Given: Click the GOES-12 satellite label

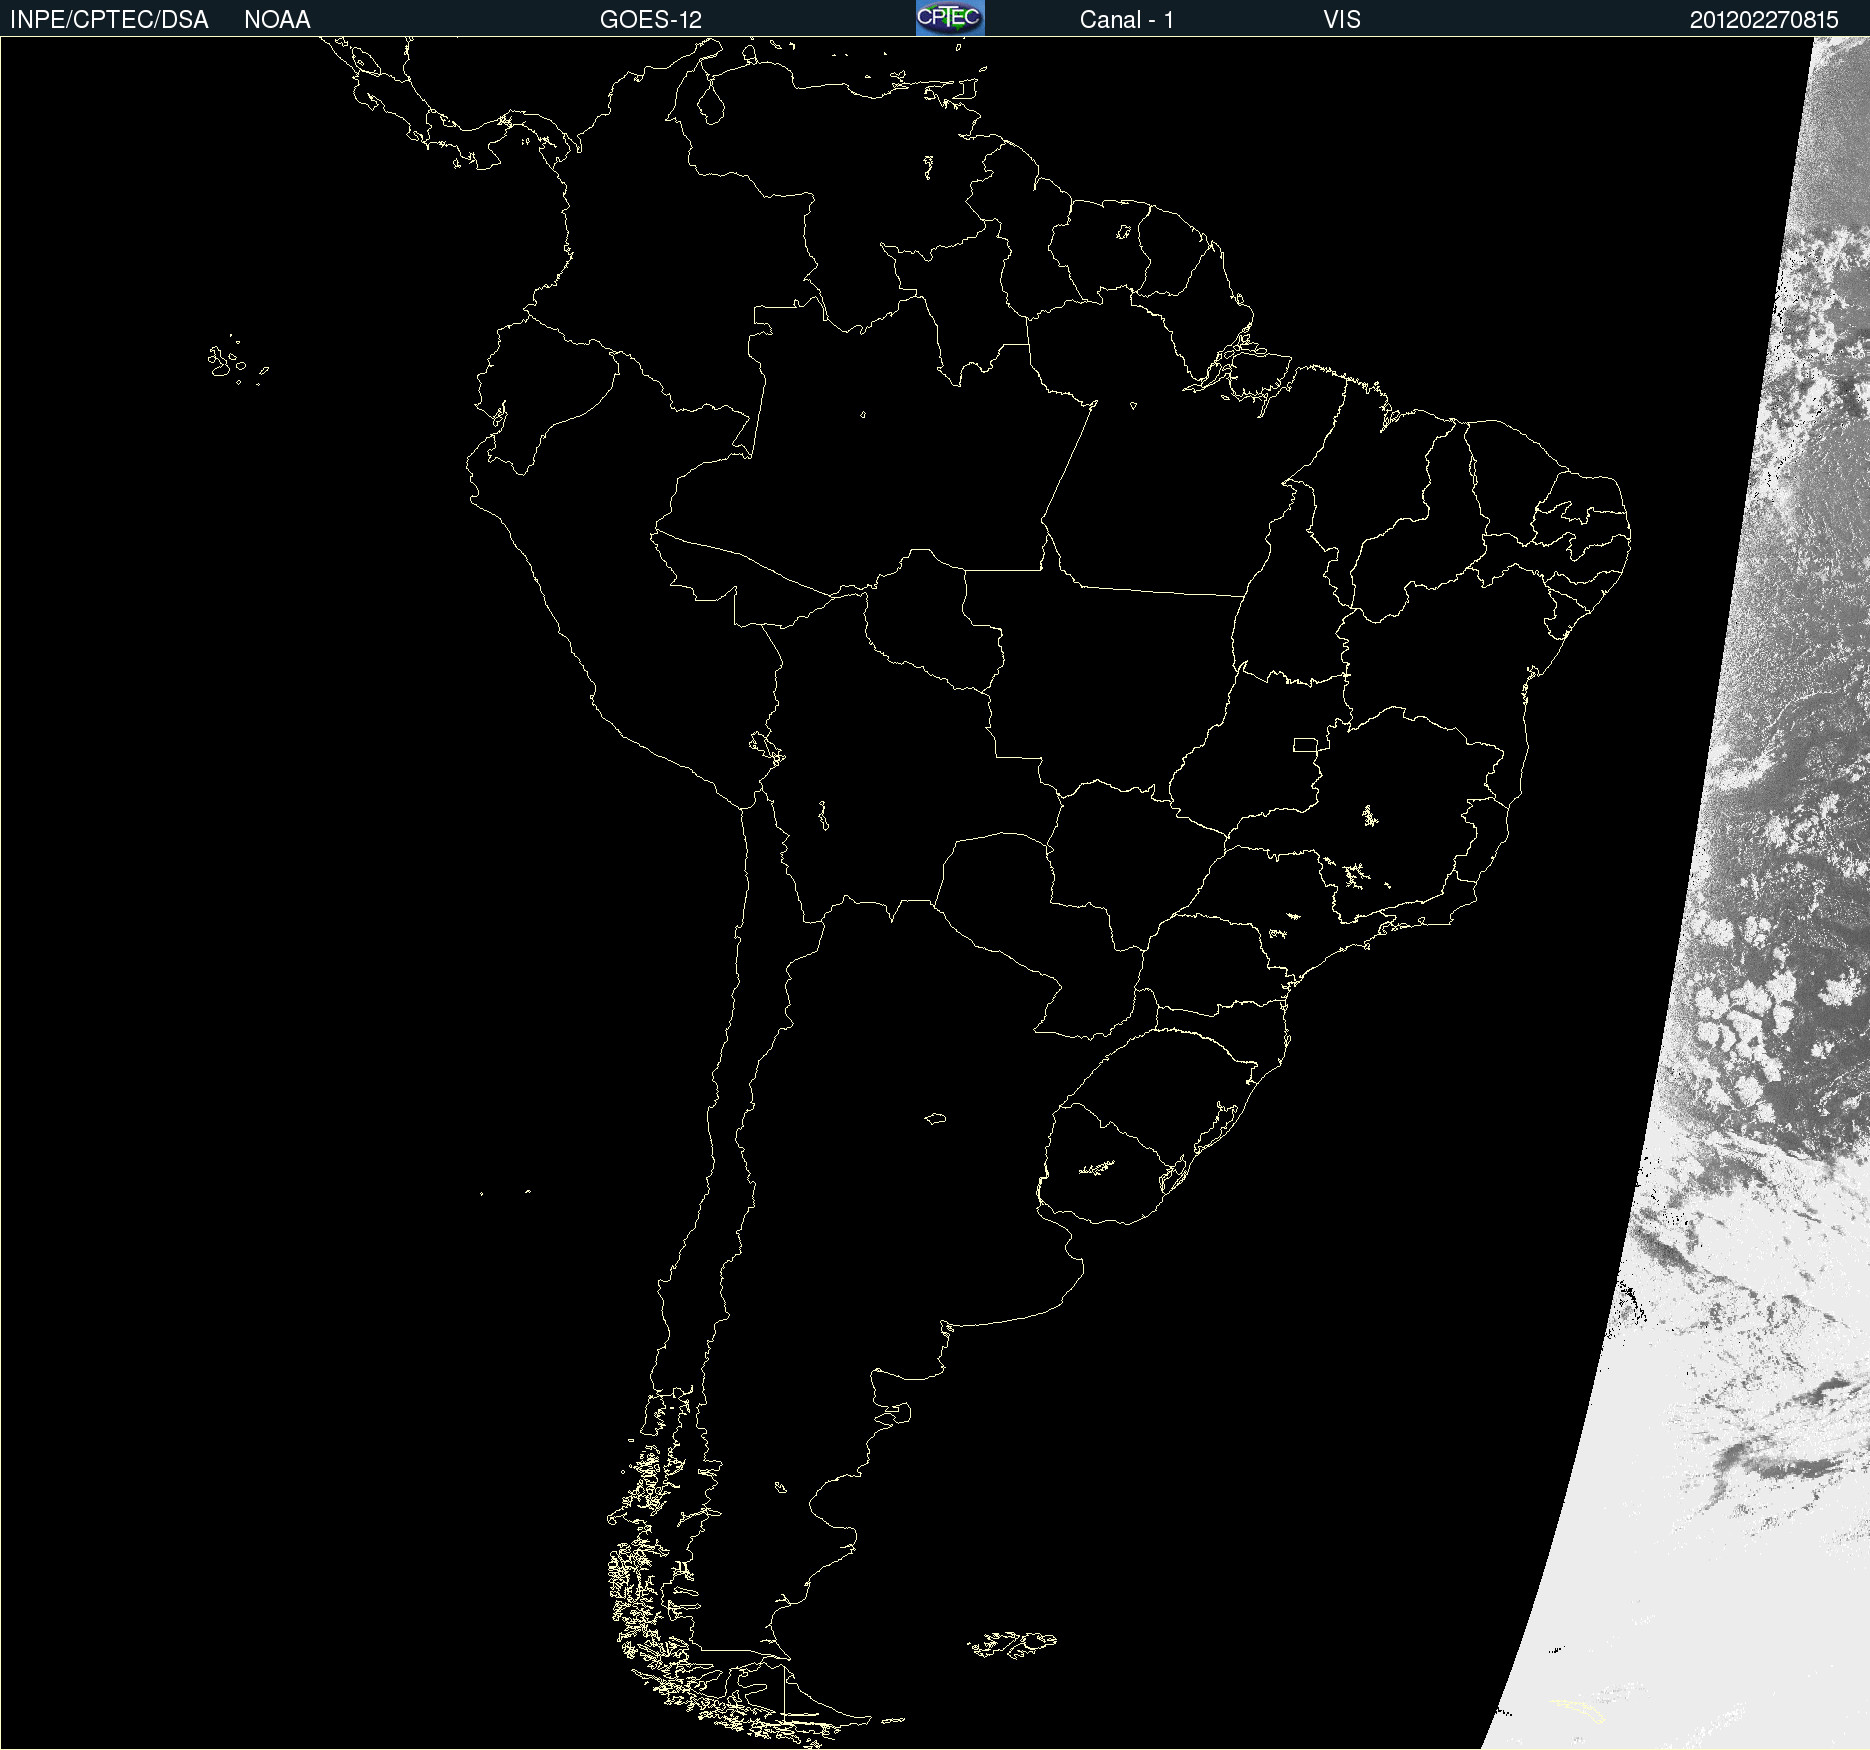Looking at the screenshot, I should (x=651, y=20).
